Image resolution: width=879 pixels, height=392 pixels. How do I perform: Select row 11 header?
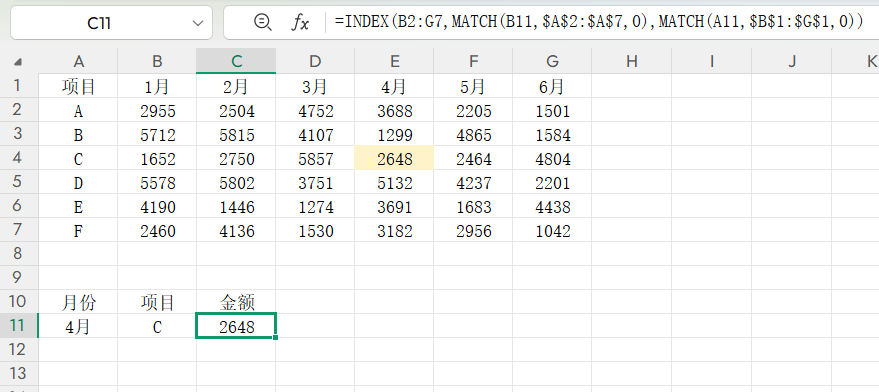(19, 326)
